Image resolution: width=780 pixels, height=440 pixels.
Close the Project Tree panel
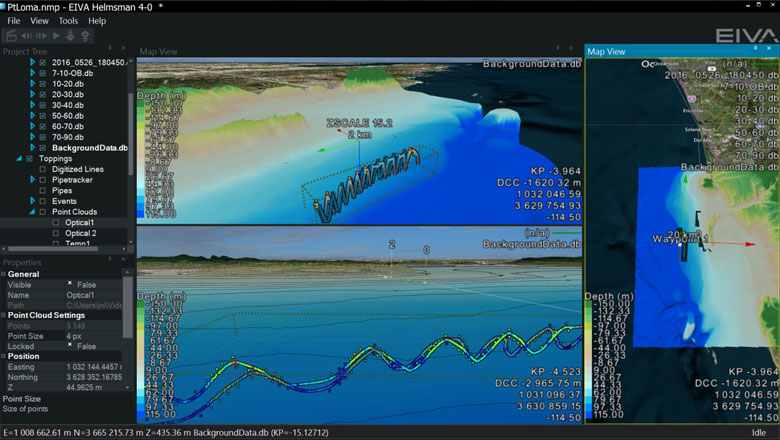(x=123, y=48)
